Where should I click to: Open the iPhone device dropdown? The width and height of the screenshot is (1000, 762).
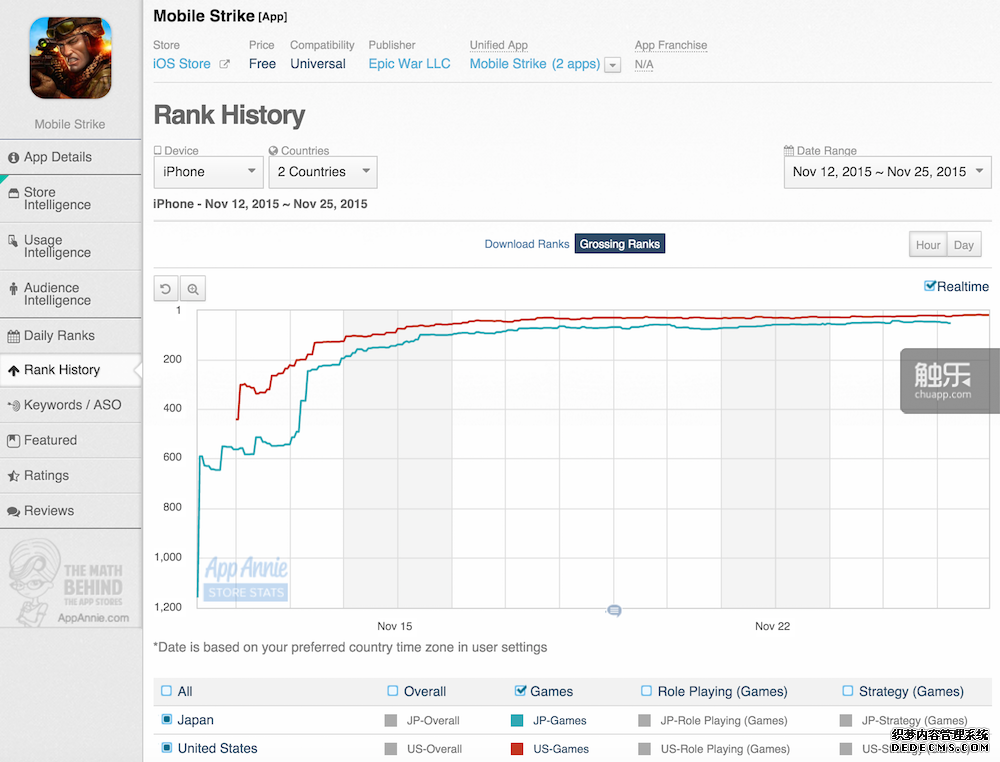[x=209, y=172]
